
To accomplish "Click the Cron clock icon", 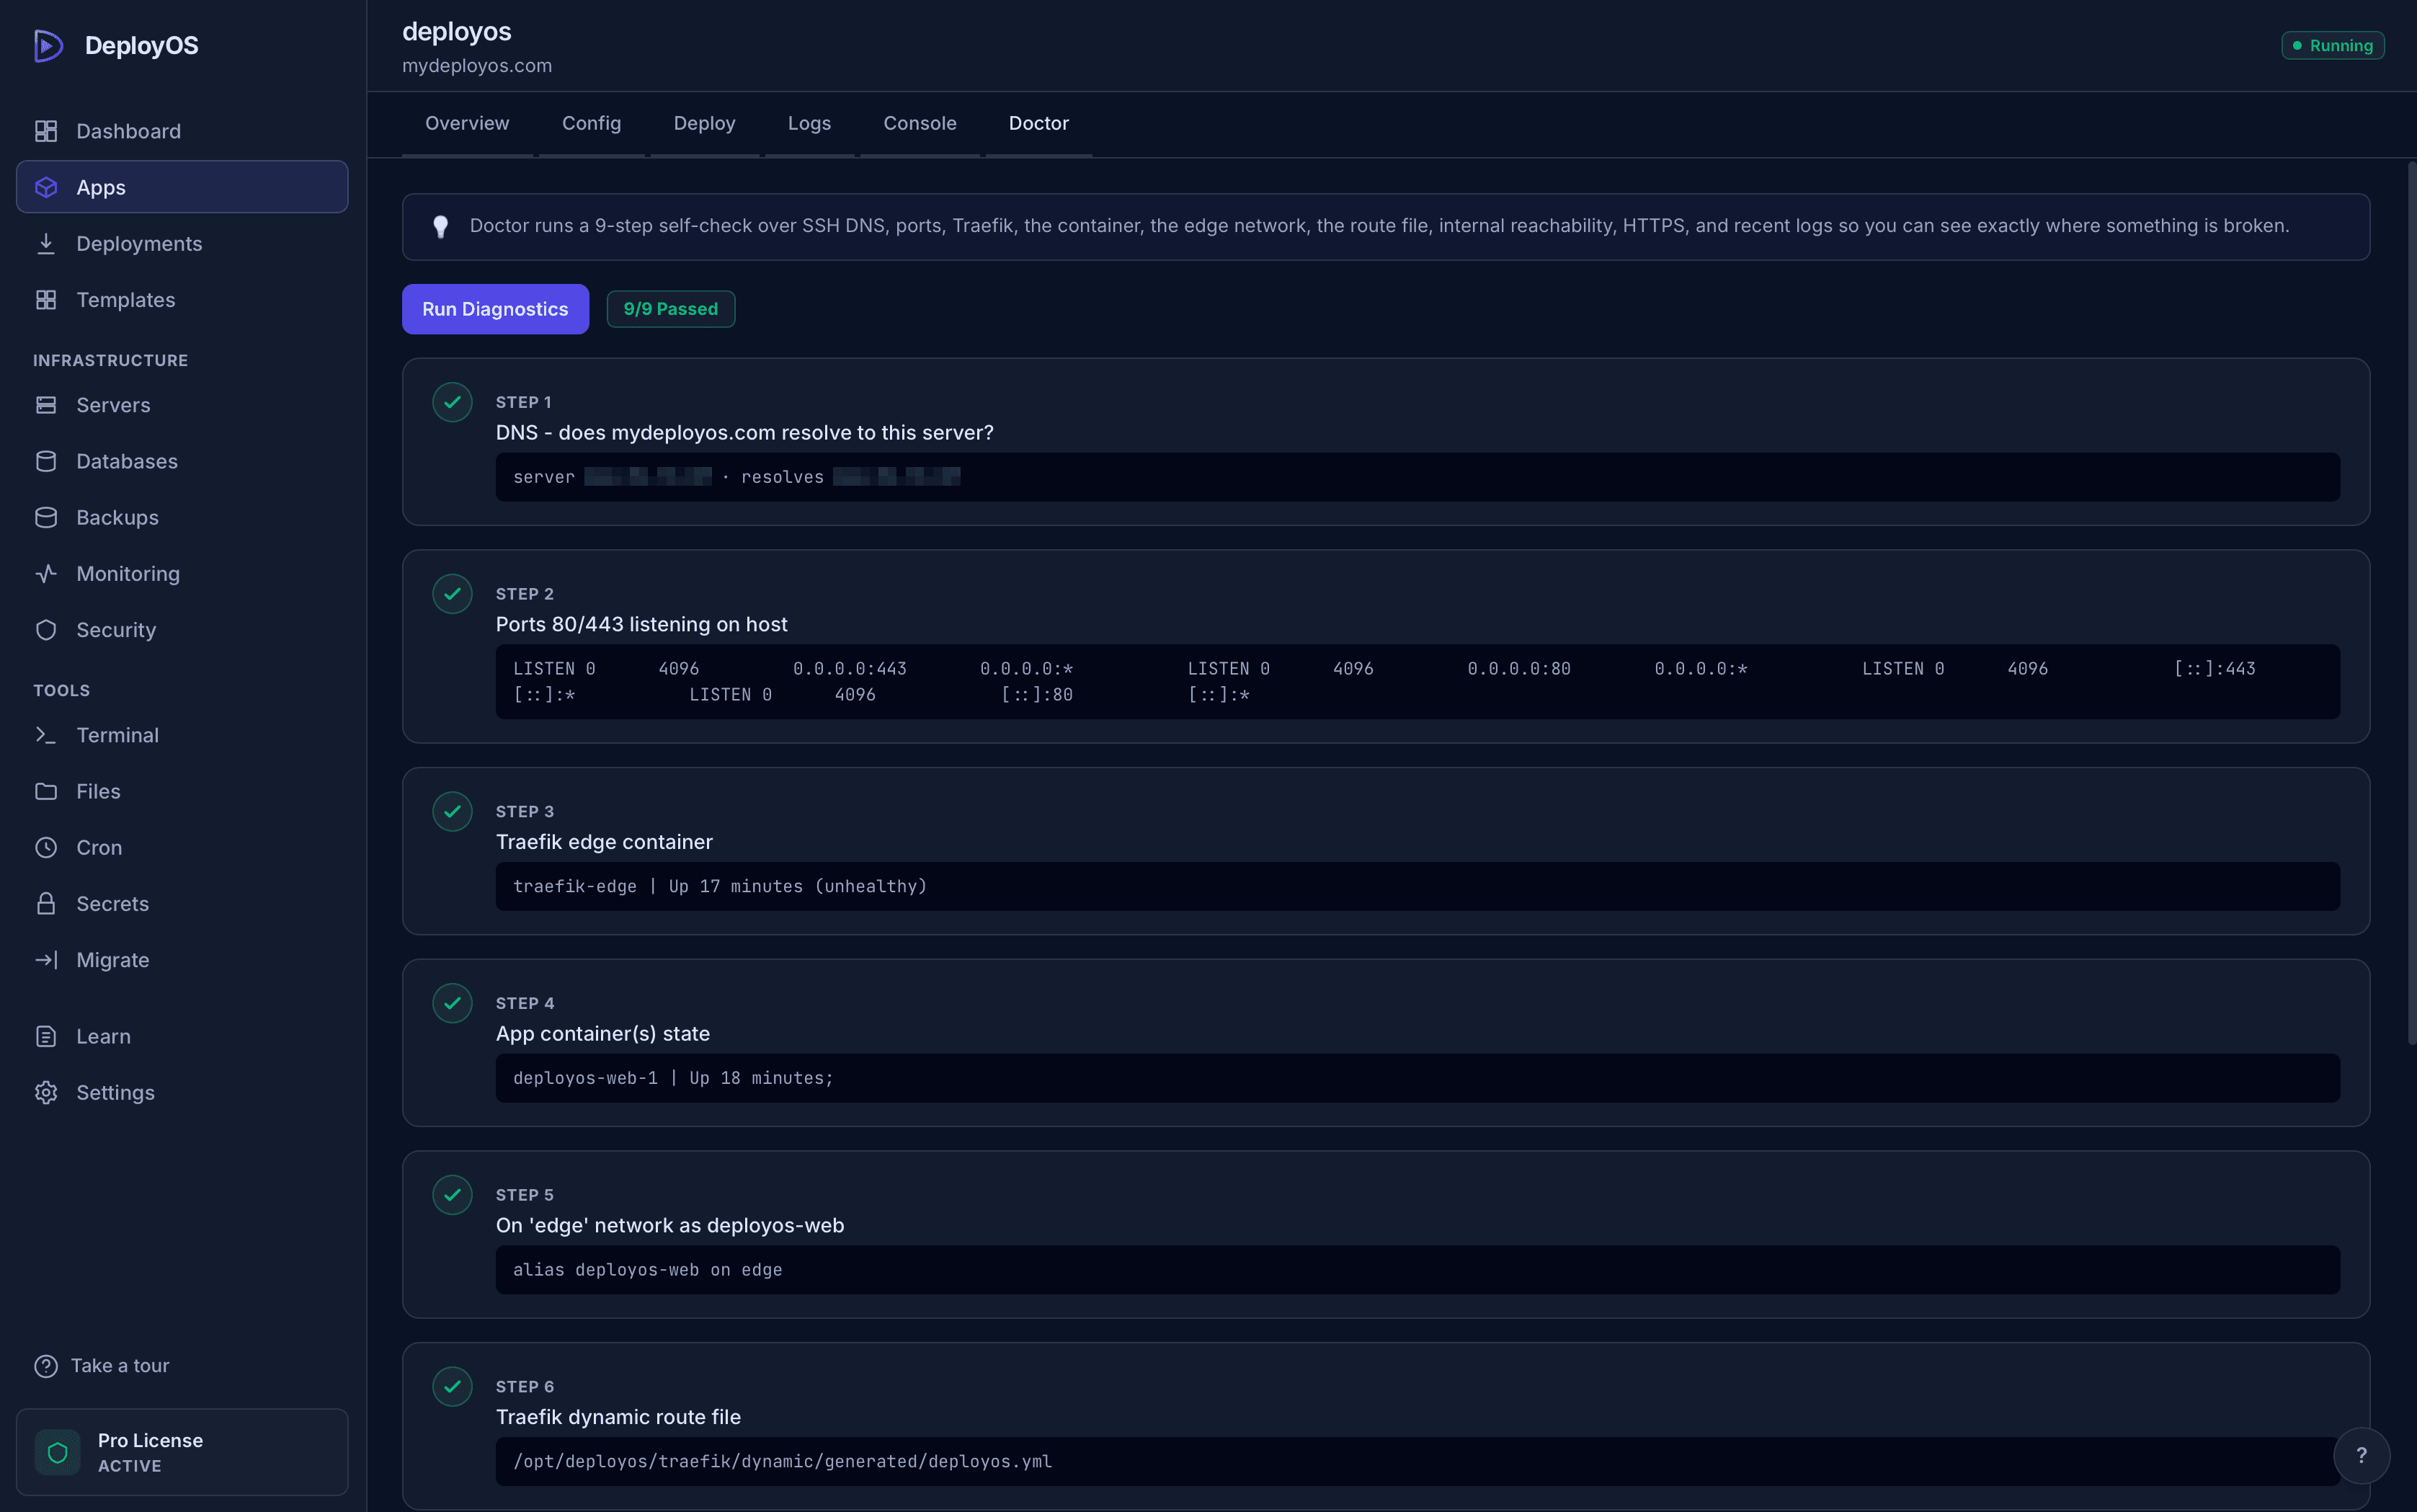I will point(46,847).
